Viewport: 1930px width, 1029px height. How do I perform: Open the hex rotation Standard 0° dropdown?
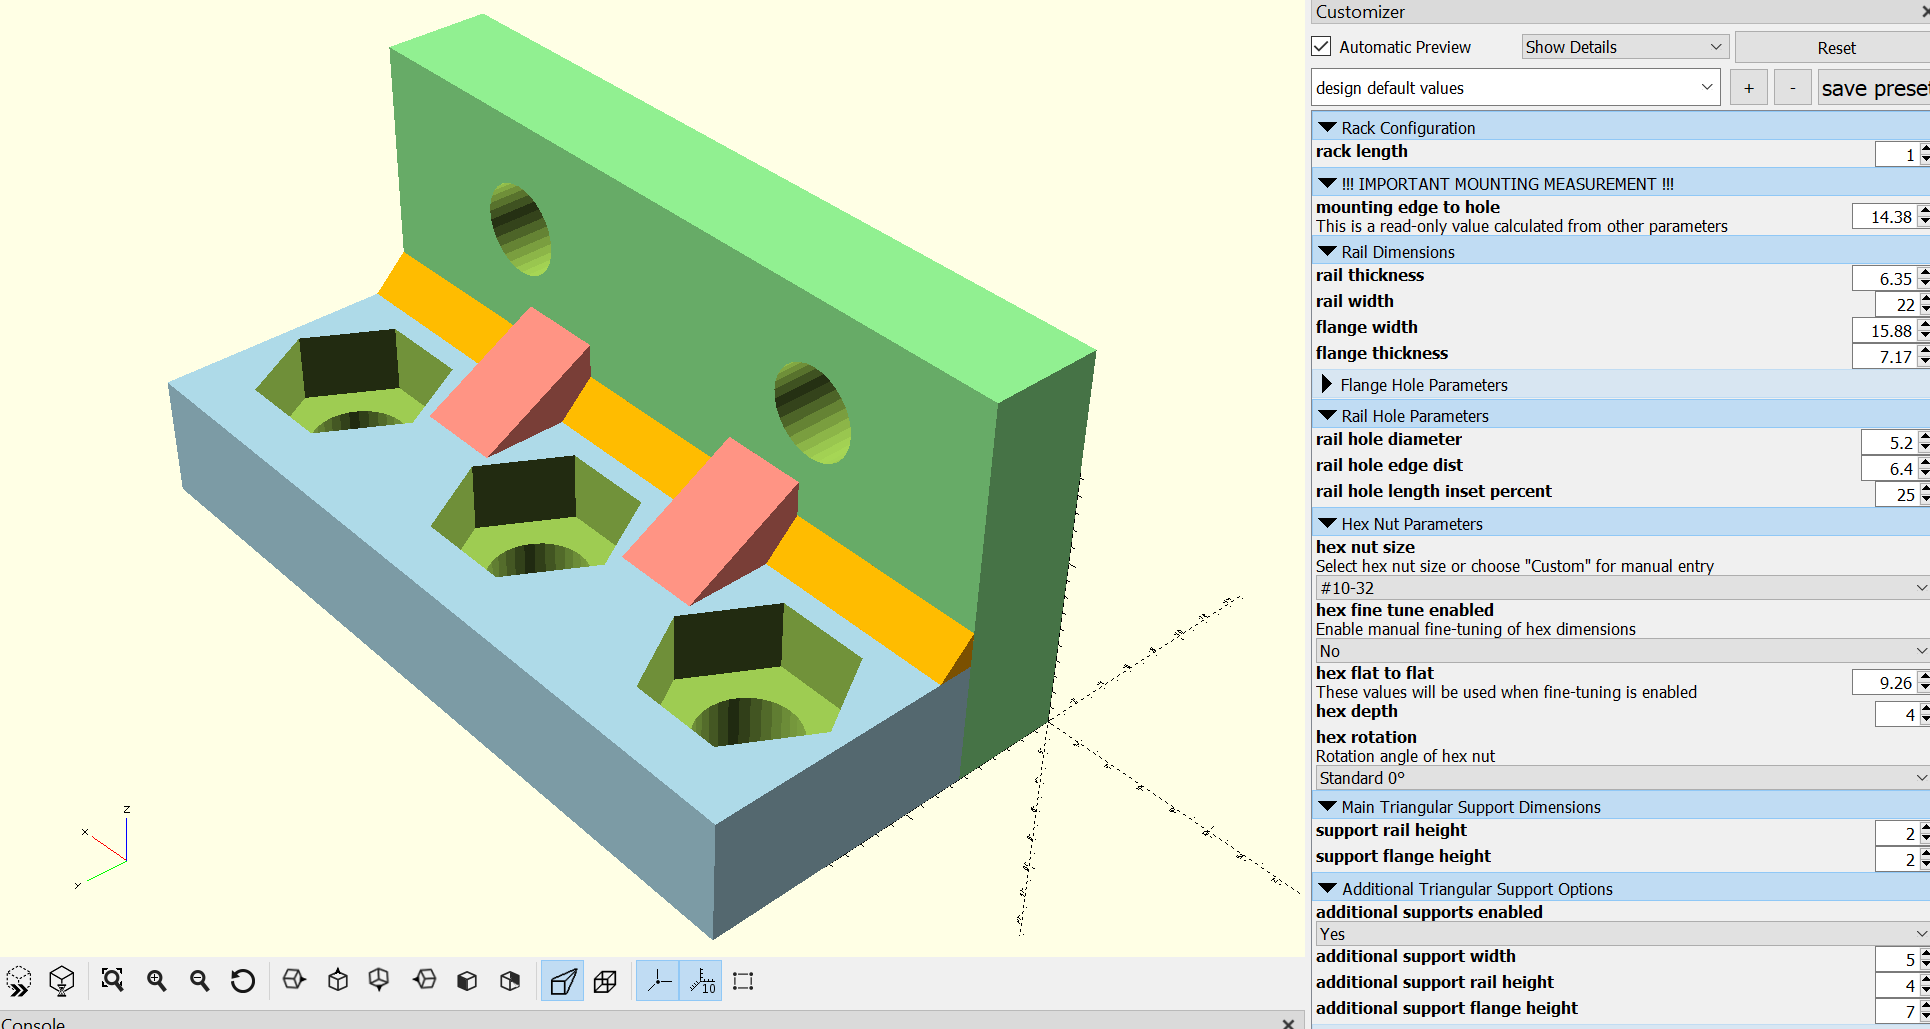pos(1621,778)
